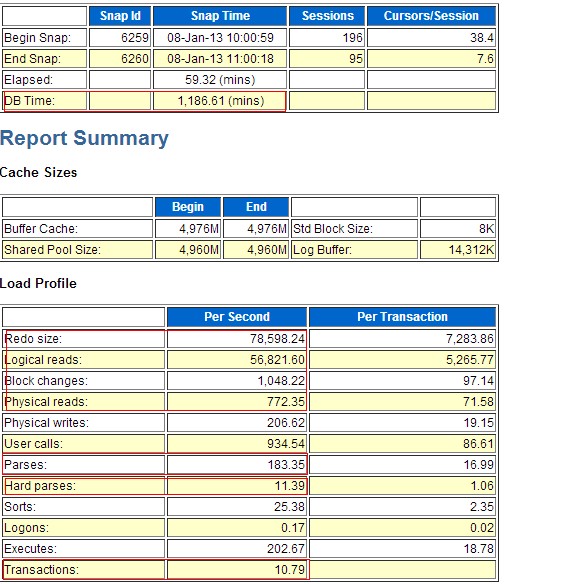
Task: Click the Report Summary heading
Action: [x=84, y=138]
